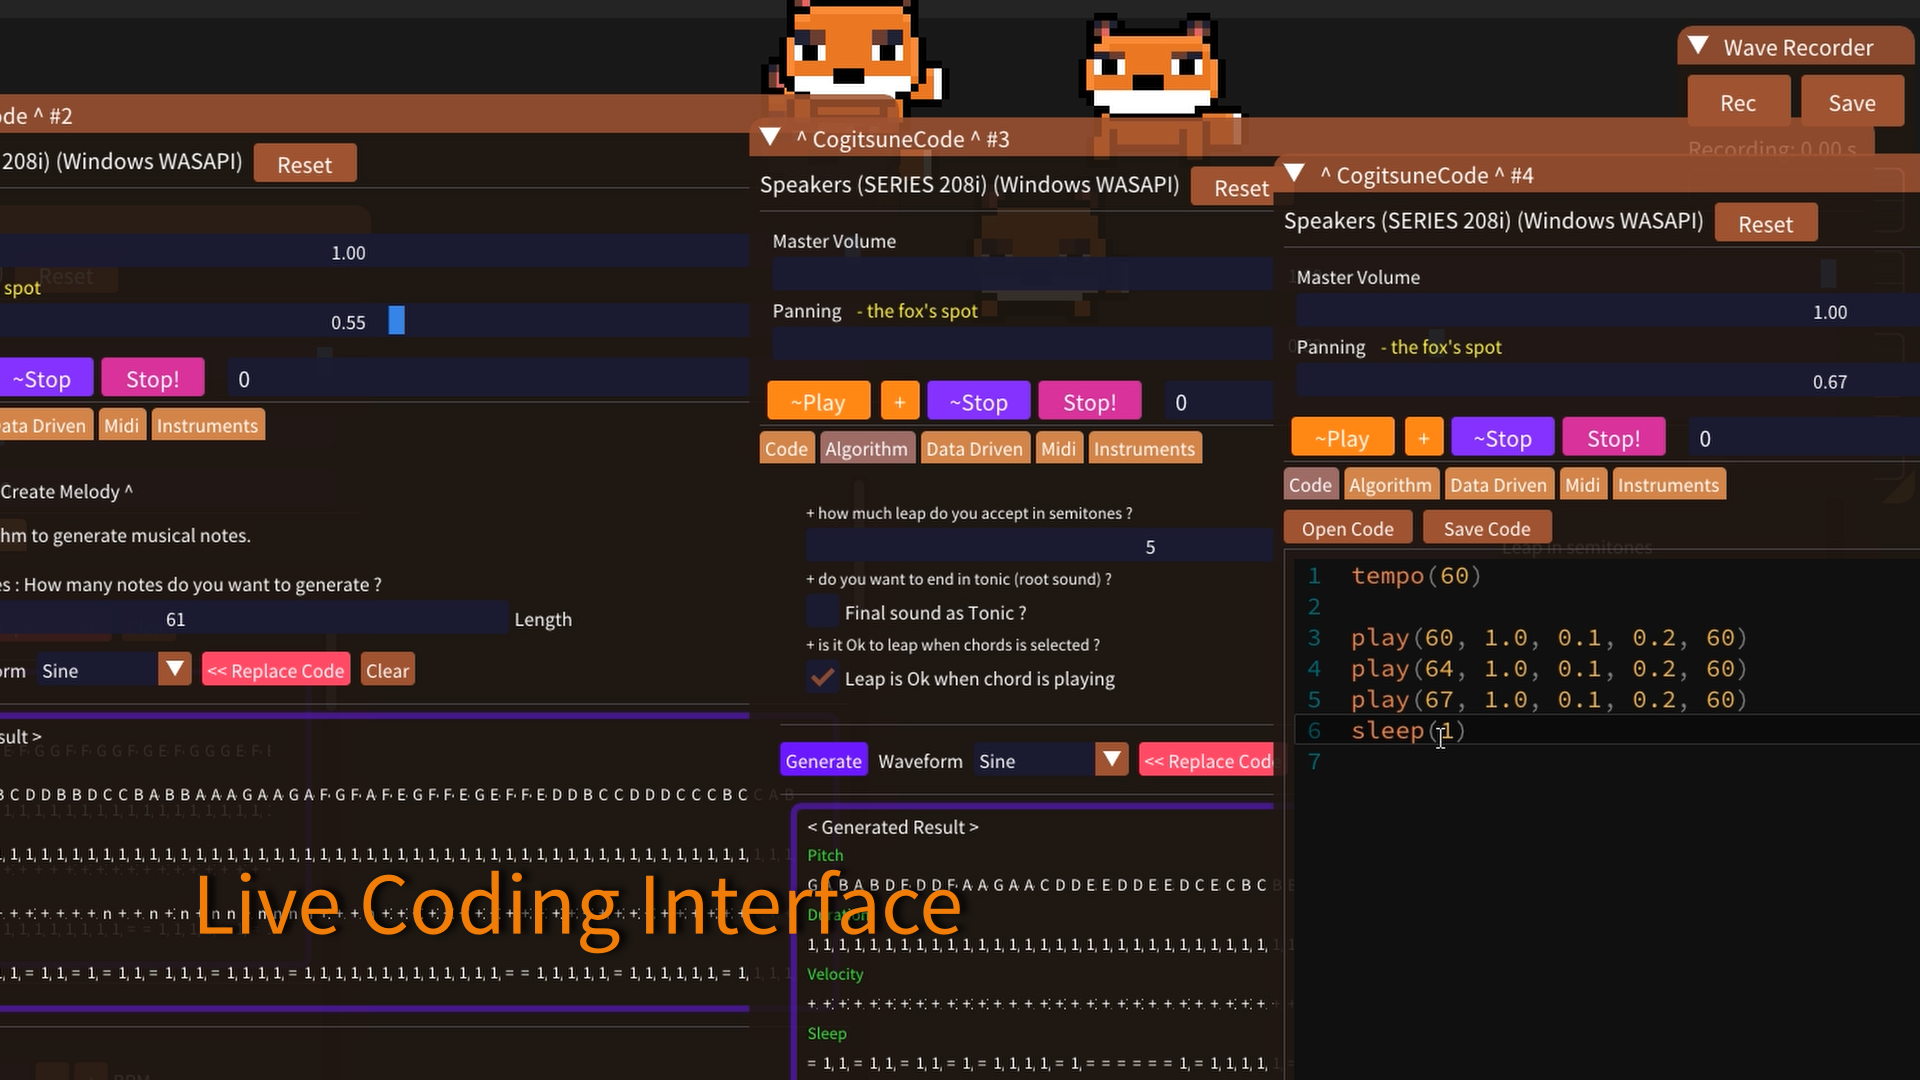The width and height of the screenshot is (1920, 1080).
Task: Click Open Code in panel #4
Action: [1347, 527]
